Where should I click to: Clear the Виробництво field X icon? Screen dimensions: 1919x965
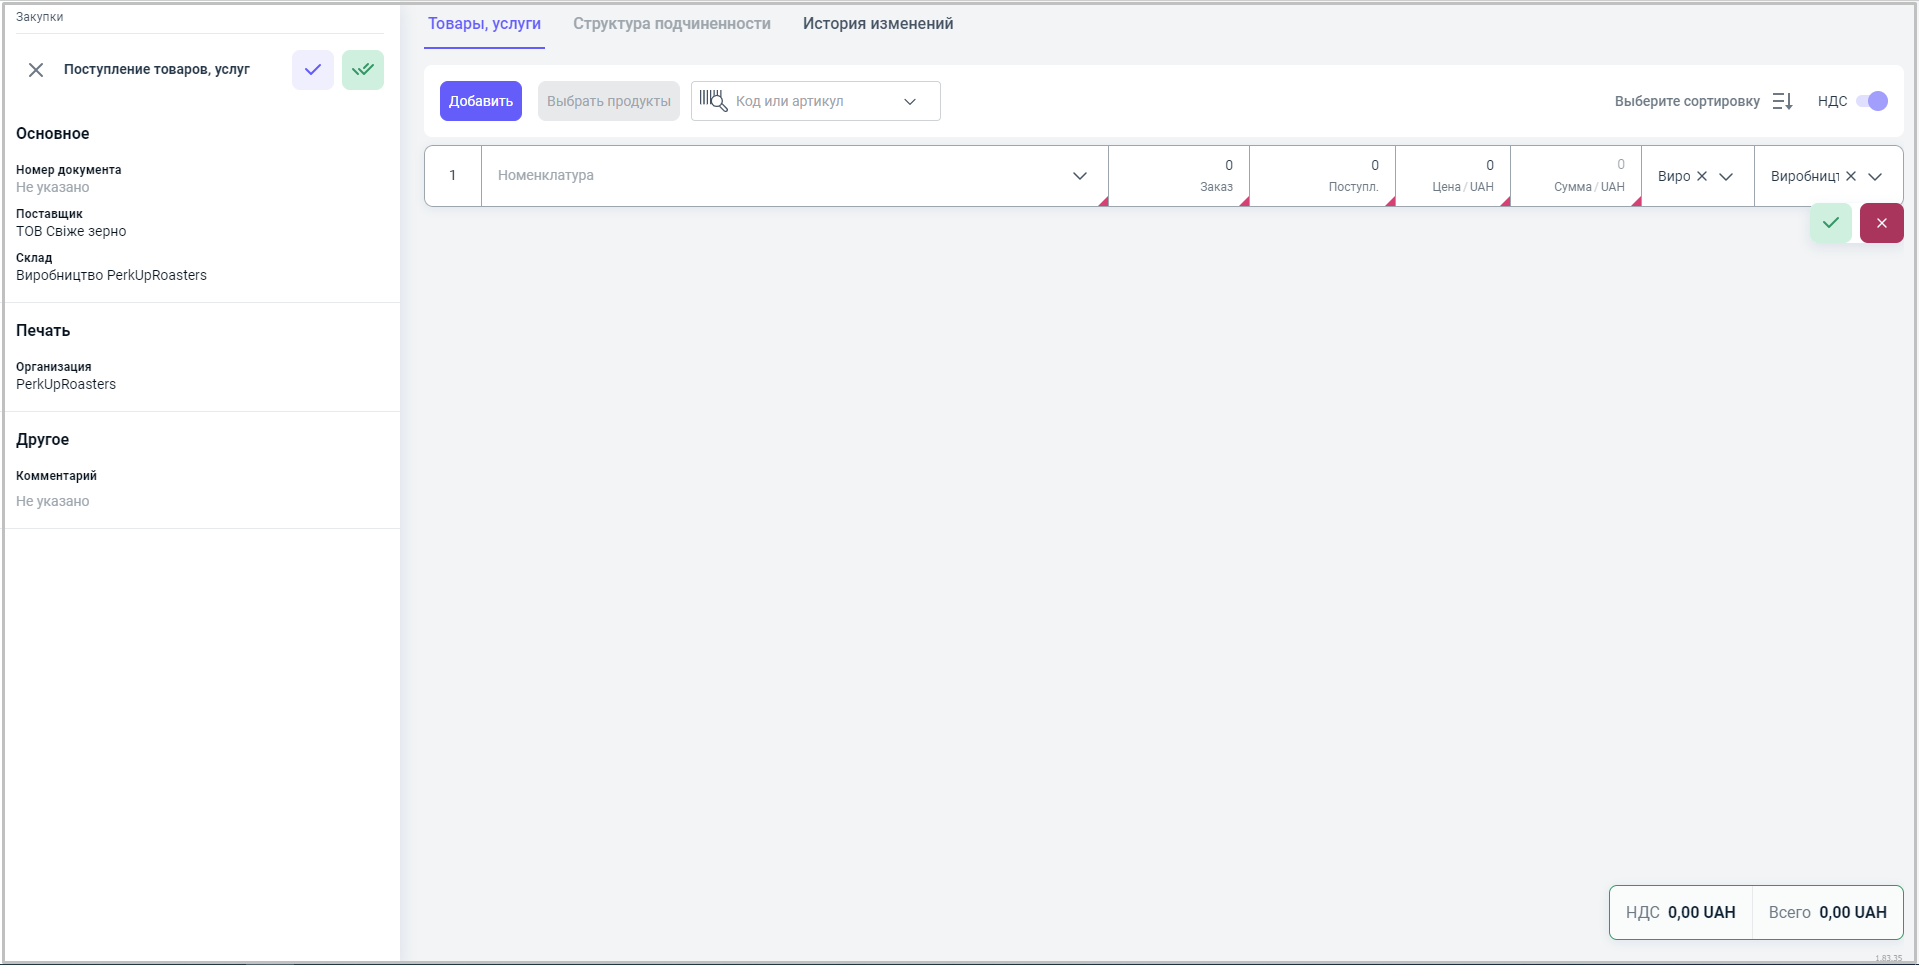1851,176
